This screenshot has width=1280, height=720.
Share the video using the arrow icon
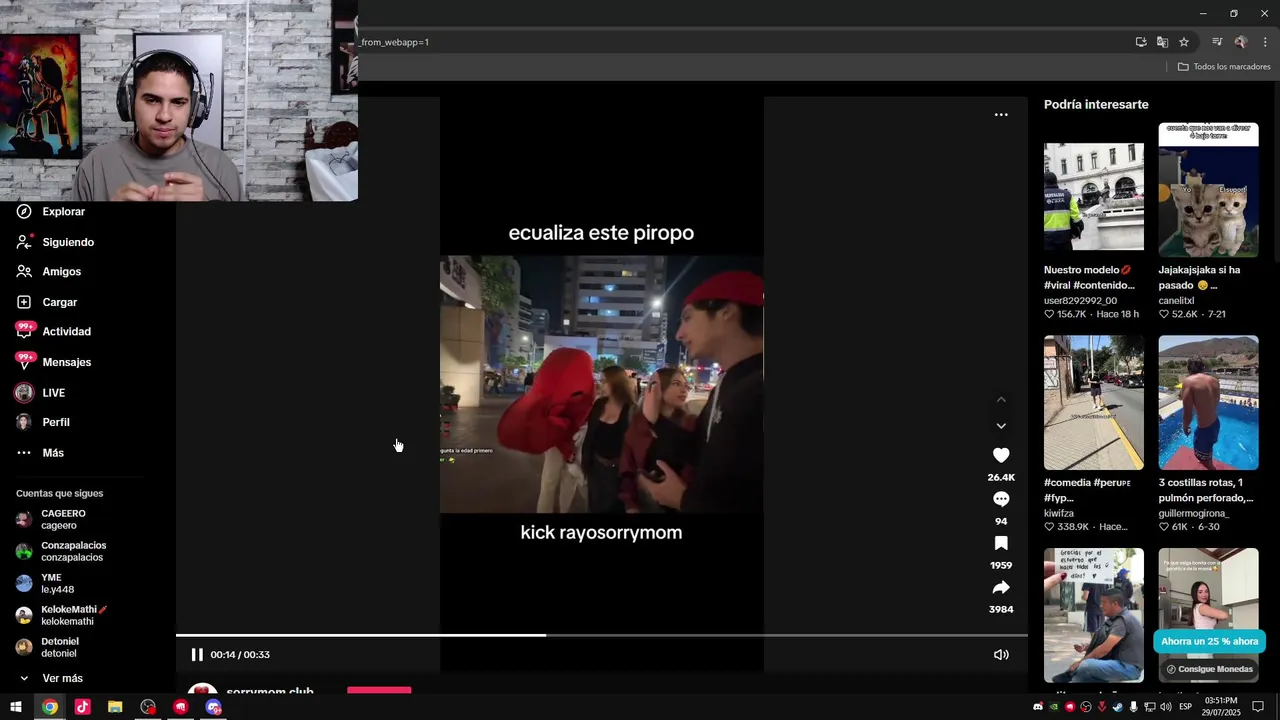tap(1001, 587)
